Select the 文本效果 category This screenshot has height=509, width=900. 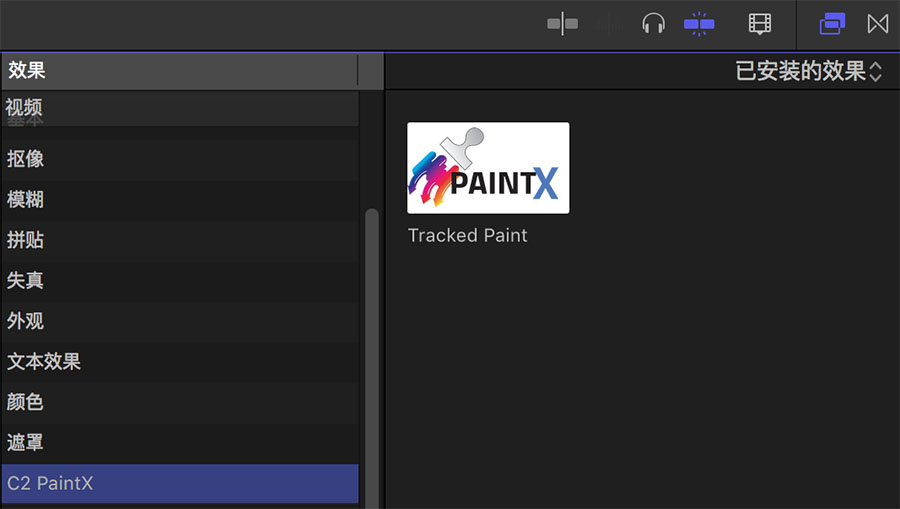180,362
